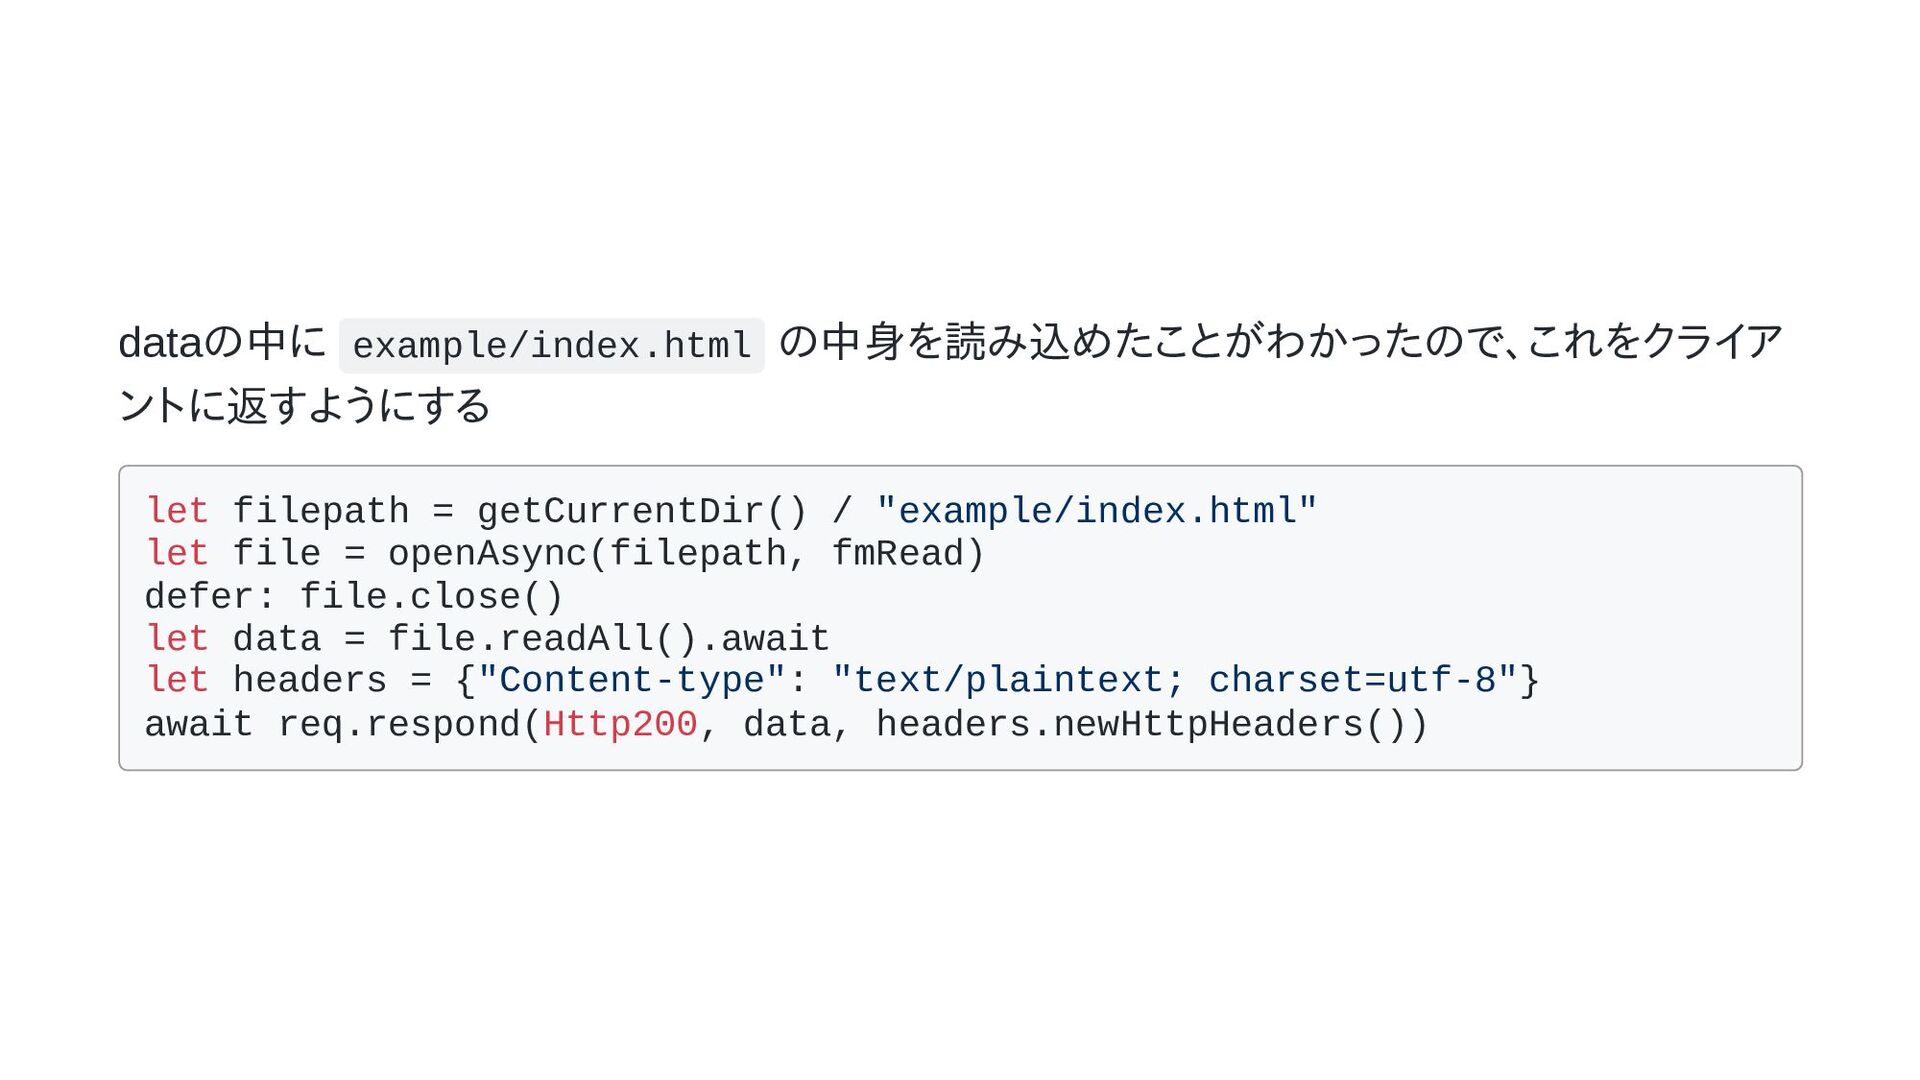Click the "Content-type" string key
The image size is (1920, 1080).
[x=632, y=680]
